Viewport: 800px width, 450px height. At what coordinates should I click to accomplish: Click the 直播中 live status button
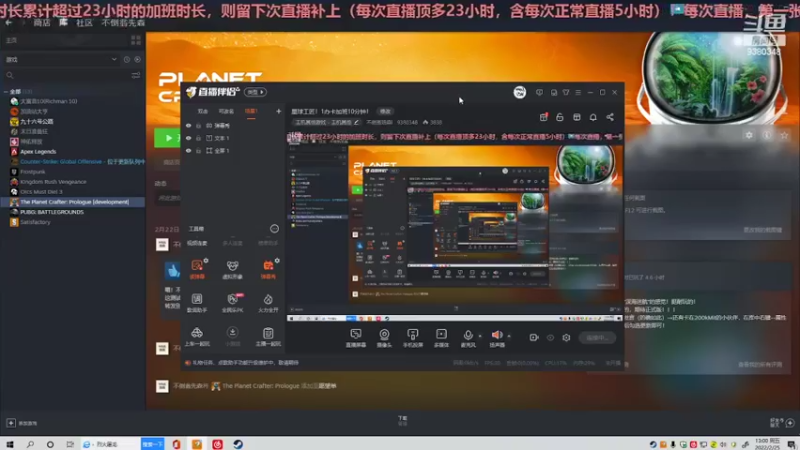click(597, 337)
